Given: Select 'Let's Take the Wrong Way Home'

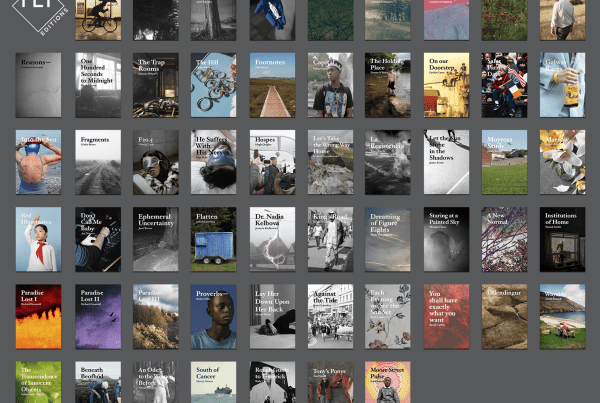Looking at the screenshot, I should [x=331, y=162].
